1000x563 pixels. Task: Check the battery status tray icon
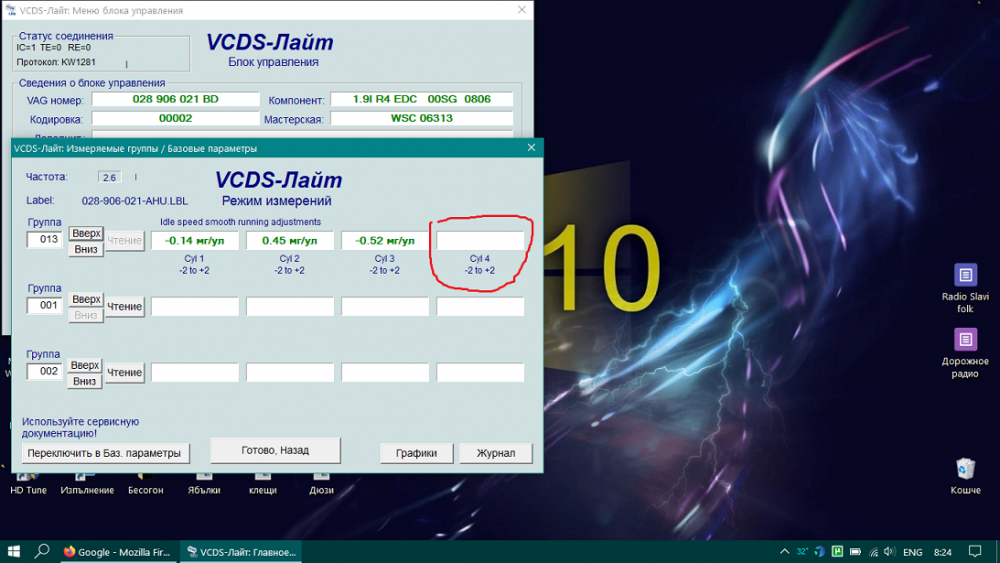(x=855, y=552)
